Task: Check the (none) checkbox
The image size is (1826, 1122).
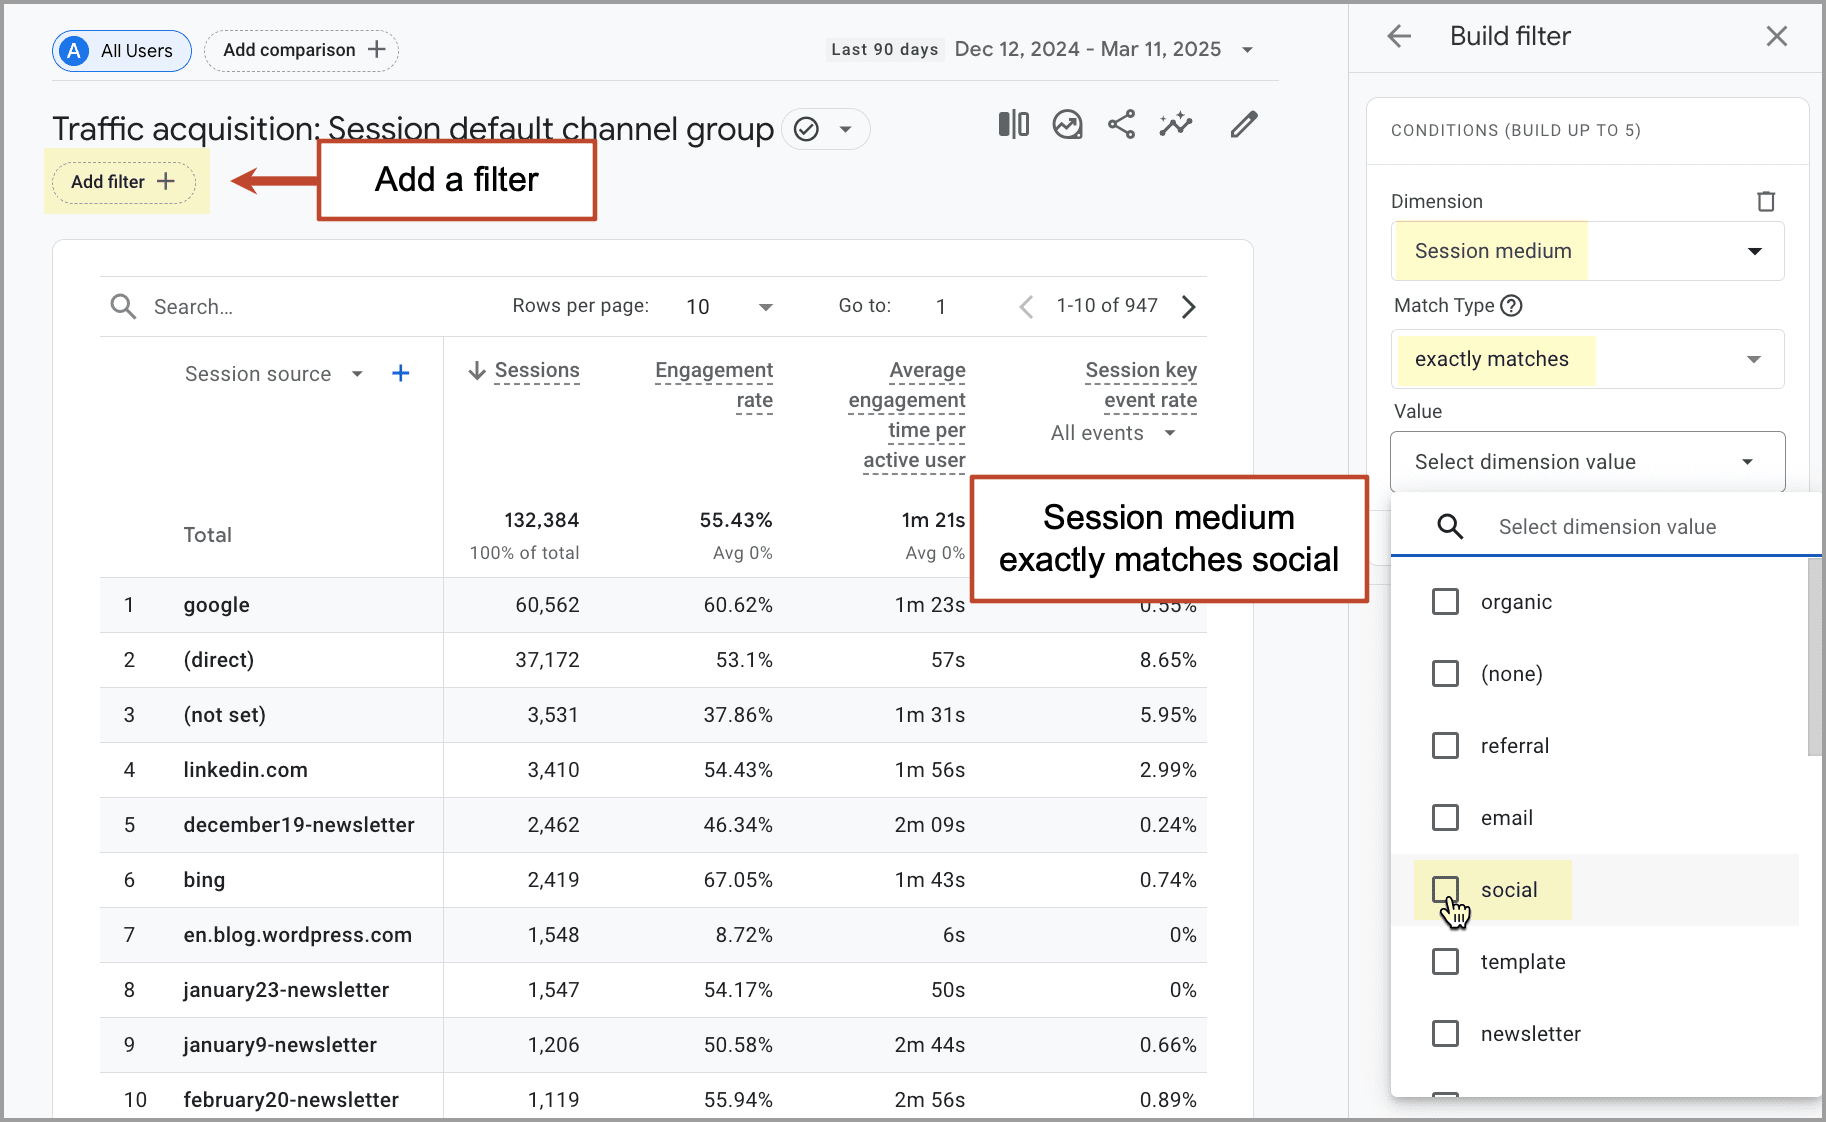Action: [x=1445, y=674]
